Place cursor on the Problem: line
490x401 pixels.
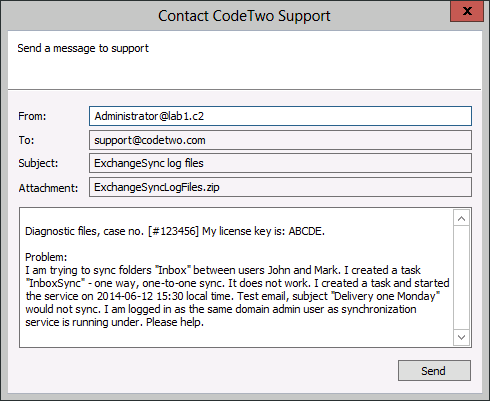click(x=46, y=257)
